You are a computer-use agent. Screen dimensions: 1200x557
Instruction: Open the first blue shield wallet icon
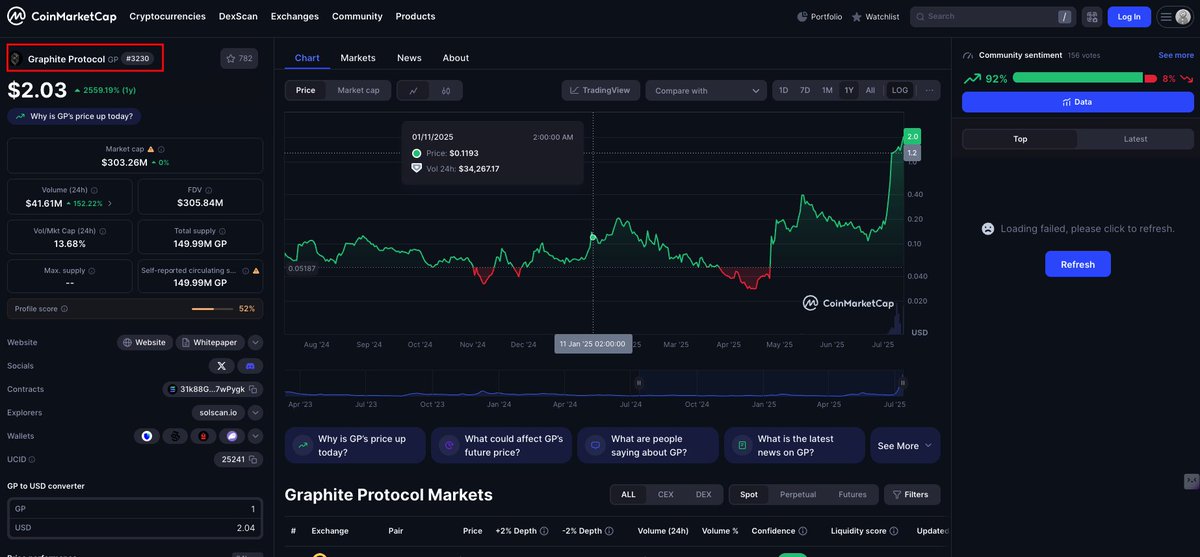[147, 436]
